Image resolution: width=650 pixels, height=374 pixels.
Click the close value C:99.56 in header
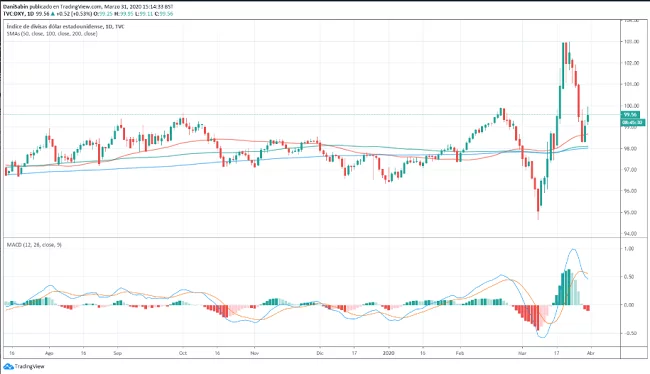pyautogui.click(x=164, y=14)
